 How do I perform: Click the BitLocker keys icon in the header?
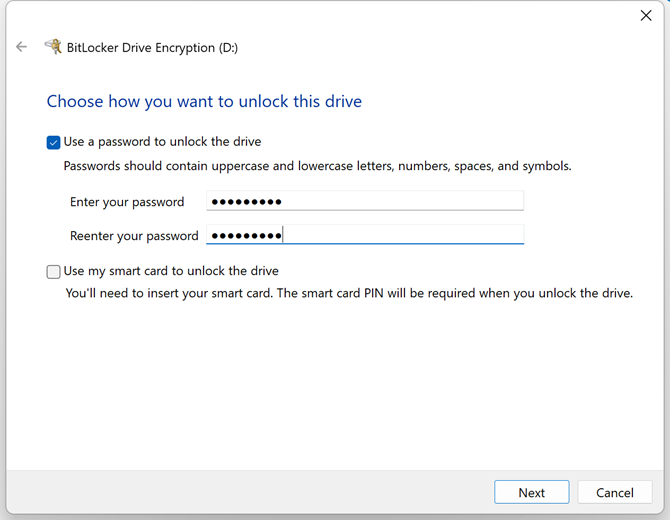(x=53, y=47)
